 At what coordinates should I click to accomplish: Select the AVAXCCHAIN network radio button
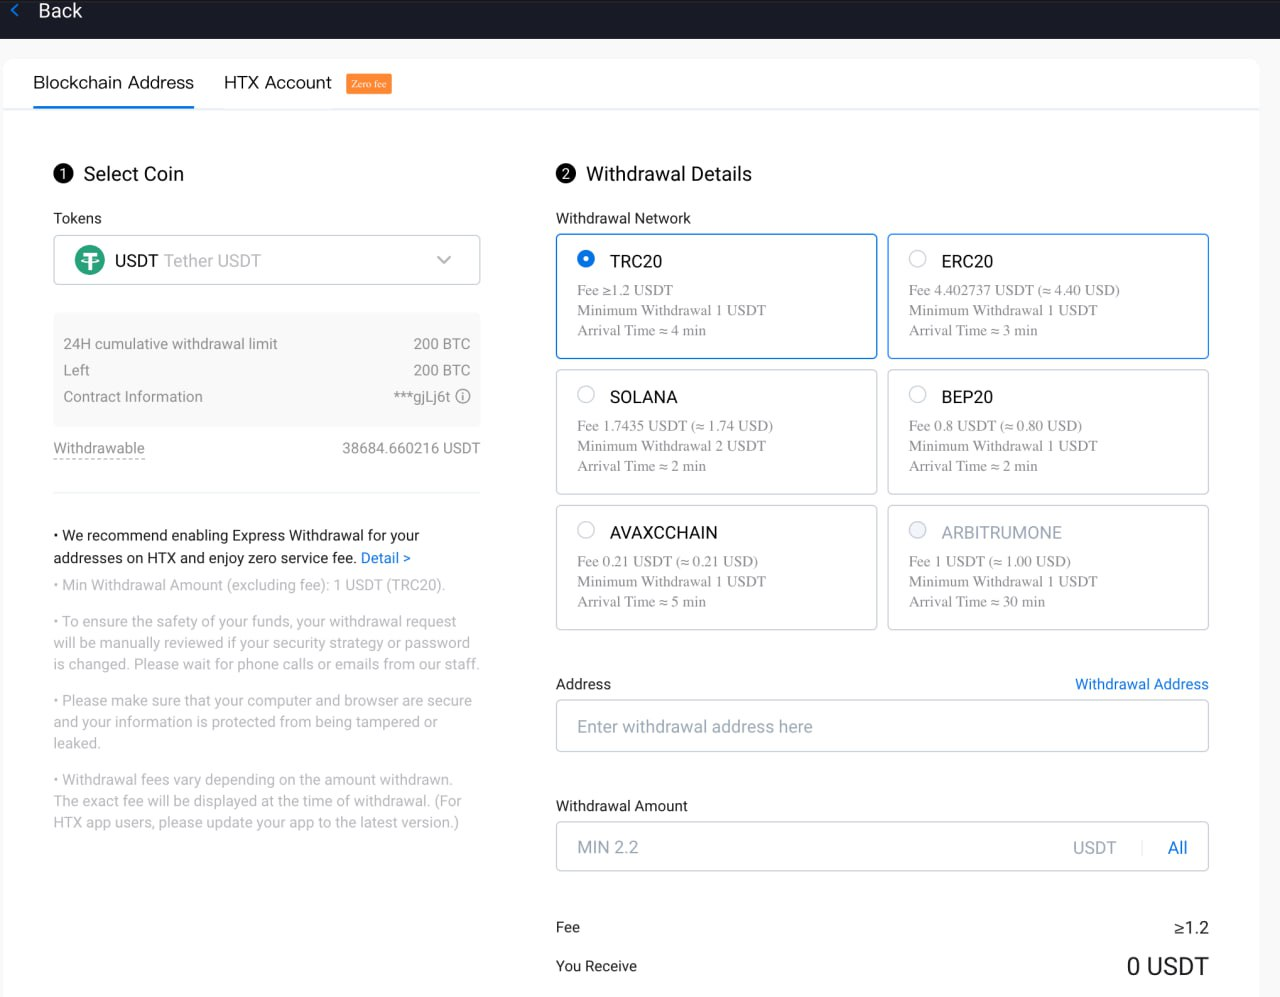(586, 530)
